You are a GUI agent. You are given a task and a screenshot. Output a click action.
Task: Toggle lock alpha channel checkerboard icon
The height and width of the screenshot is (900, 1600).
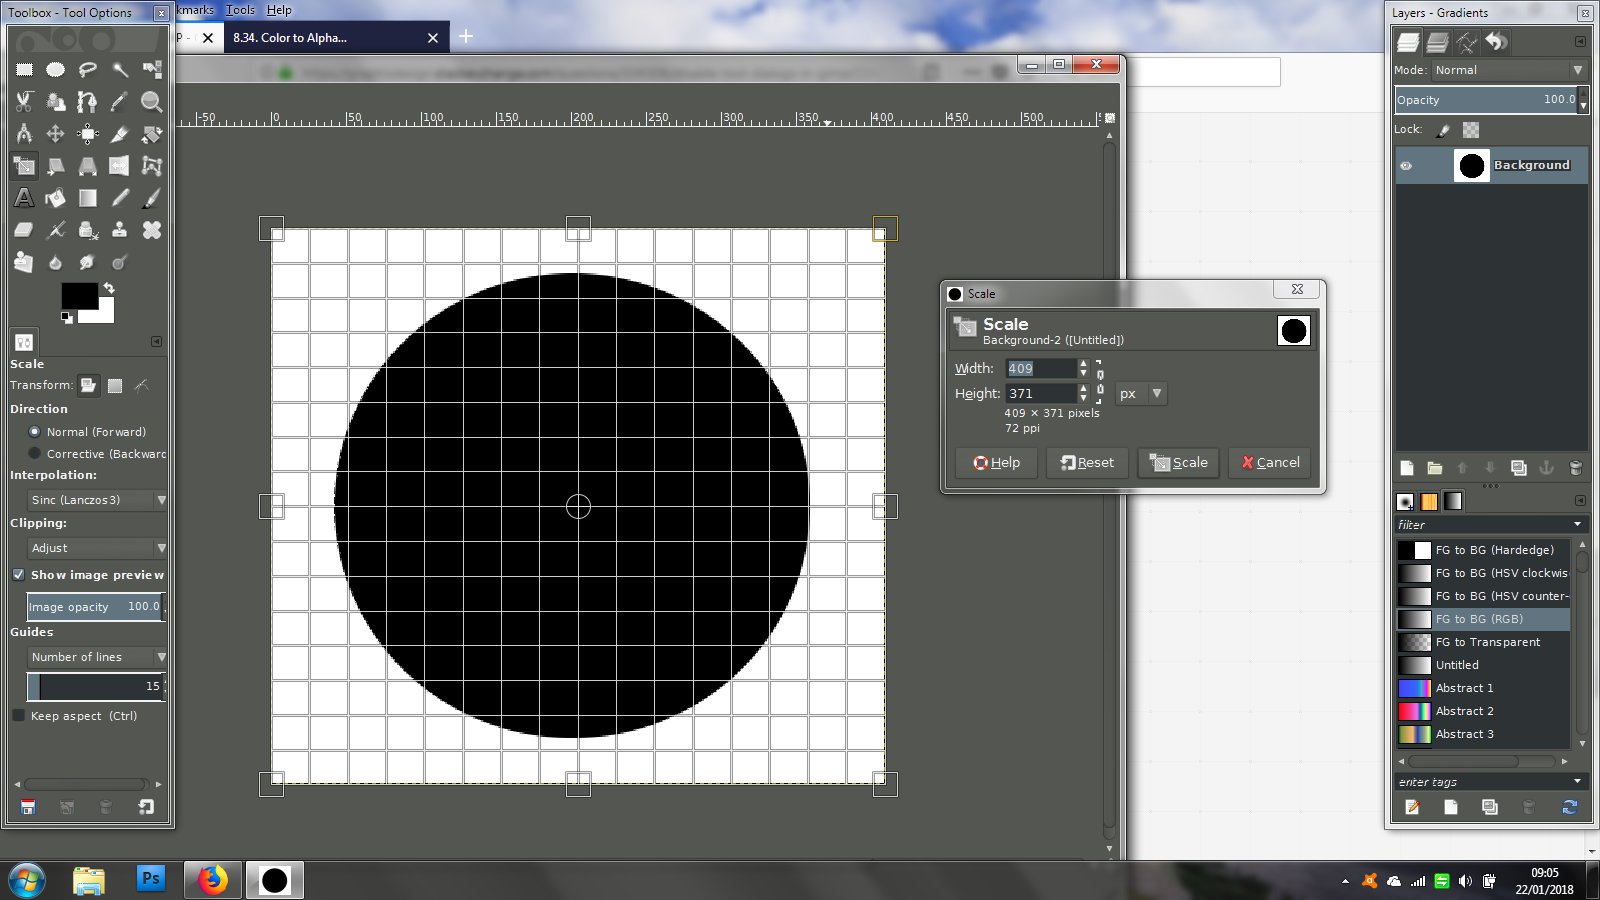[1471, 130]
